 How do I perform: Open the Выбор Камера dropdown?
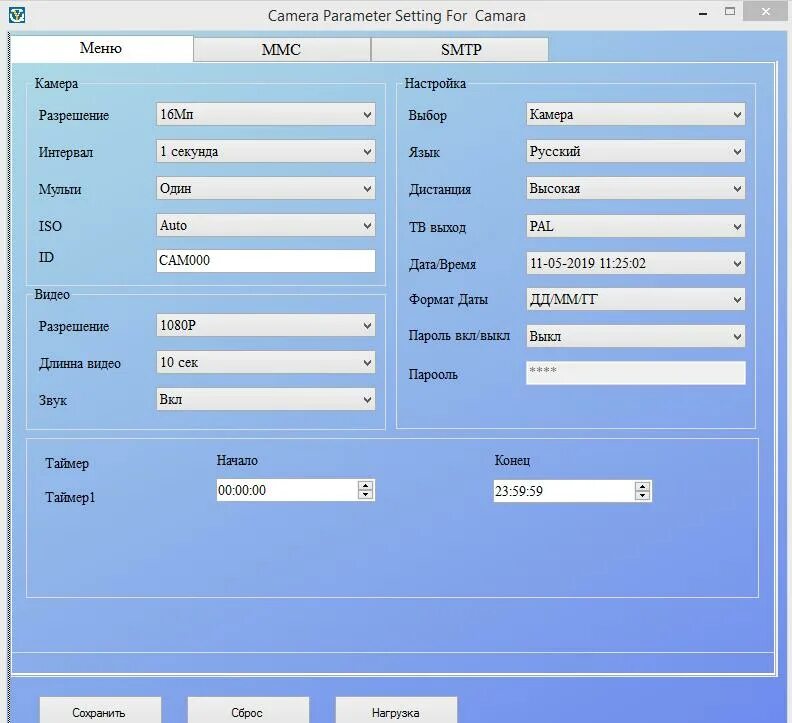point(635,115)
